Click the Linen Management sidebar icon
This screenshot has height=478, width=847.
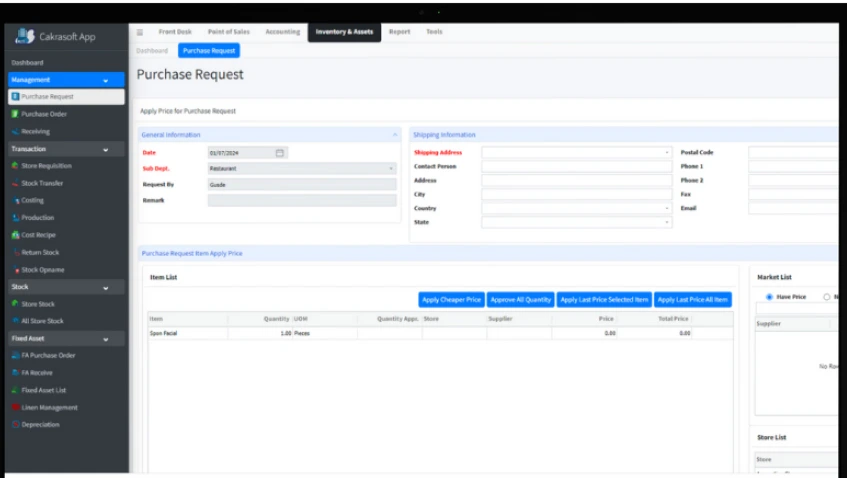[15, 408]
